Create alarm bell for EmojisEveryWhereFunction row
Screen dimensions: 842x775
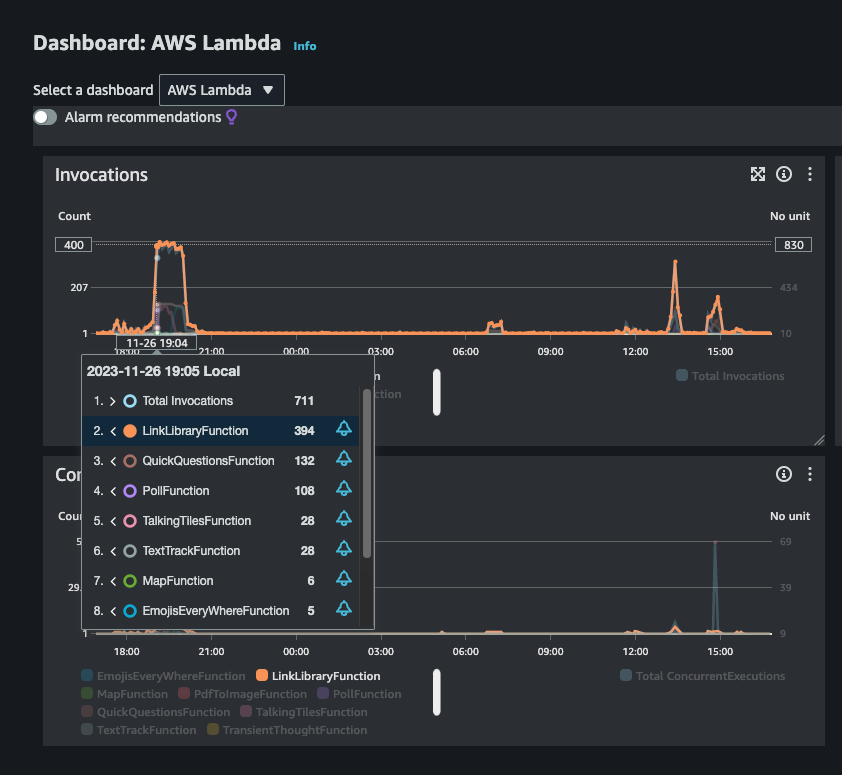pos(344,609)
